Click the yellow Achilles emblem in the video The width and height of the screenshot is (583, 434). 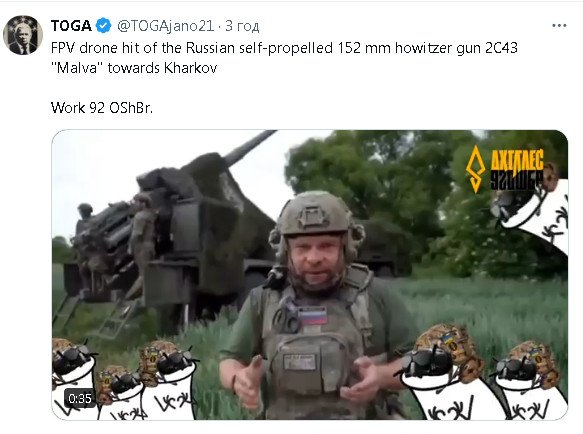[475, 169]
